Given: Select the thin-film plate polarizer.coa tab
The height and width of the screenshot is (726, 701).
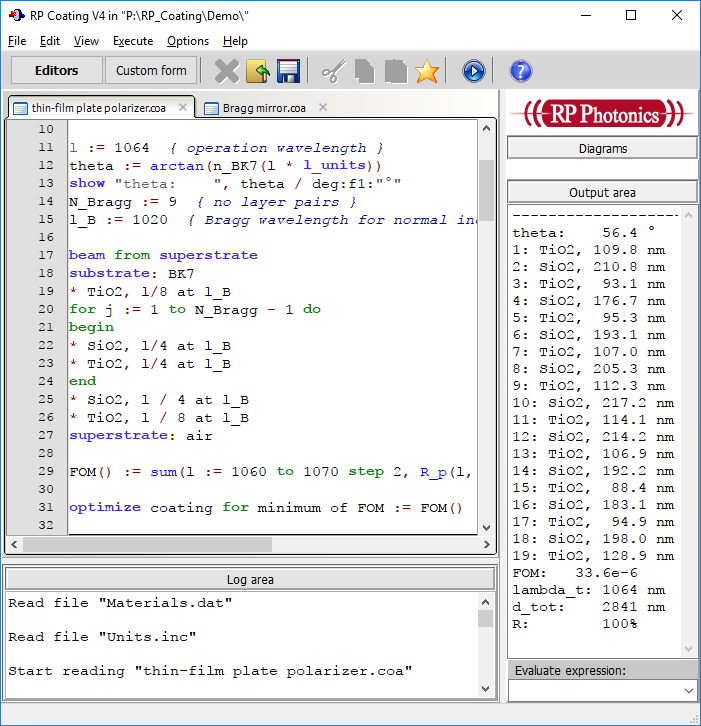Looking at the screenshot, I should (x=99, y=108).
